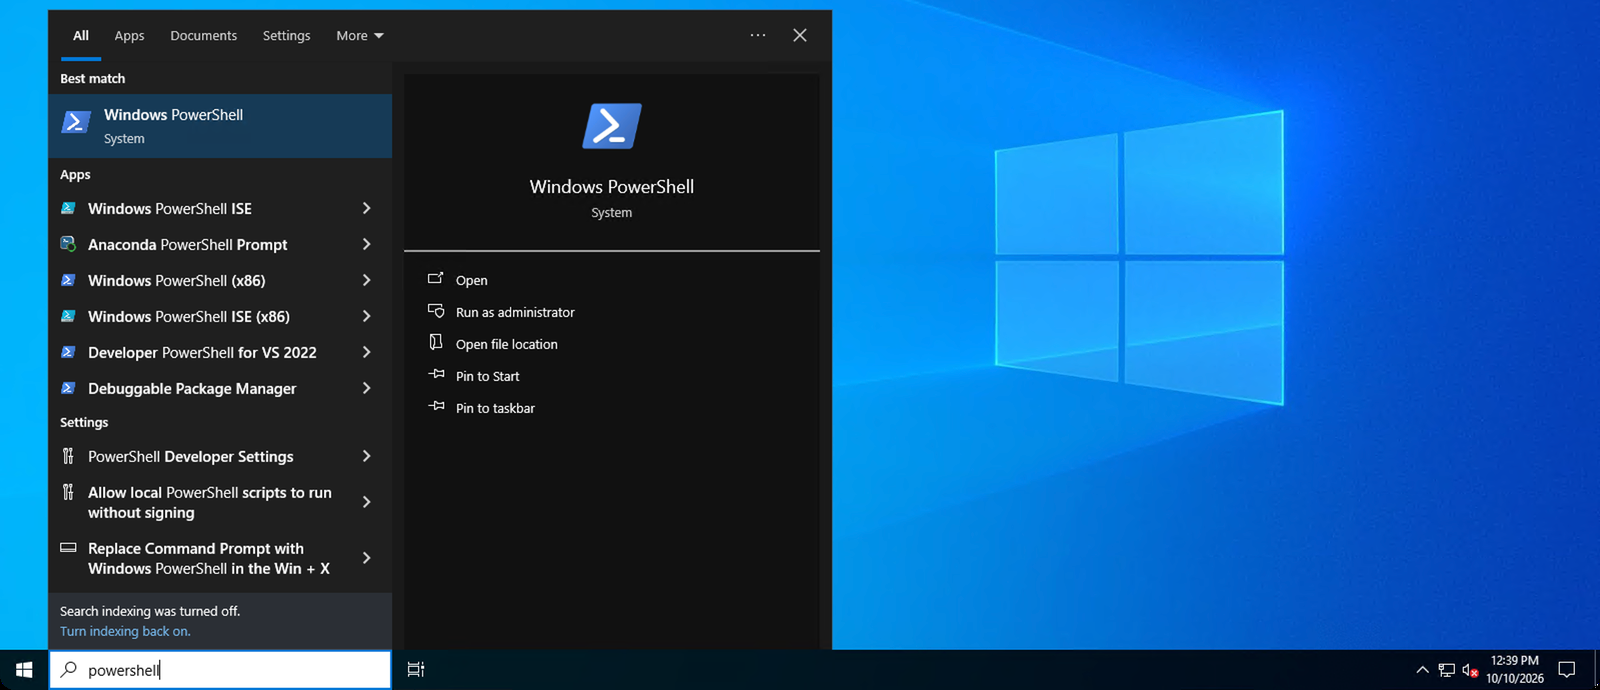
Task: Click the PowerShell ISE app icon
Action: click(x=68, y=208)
